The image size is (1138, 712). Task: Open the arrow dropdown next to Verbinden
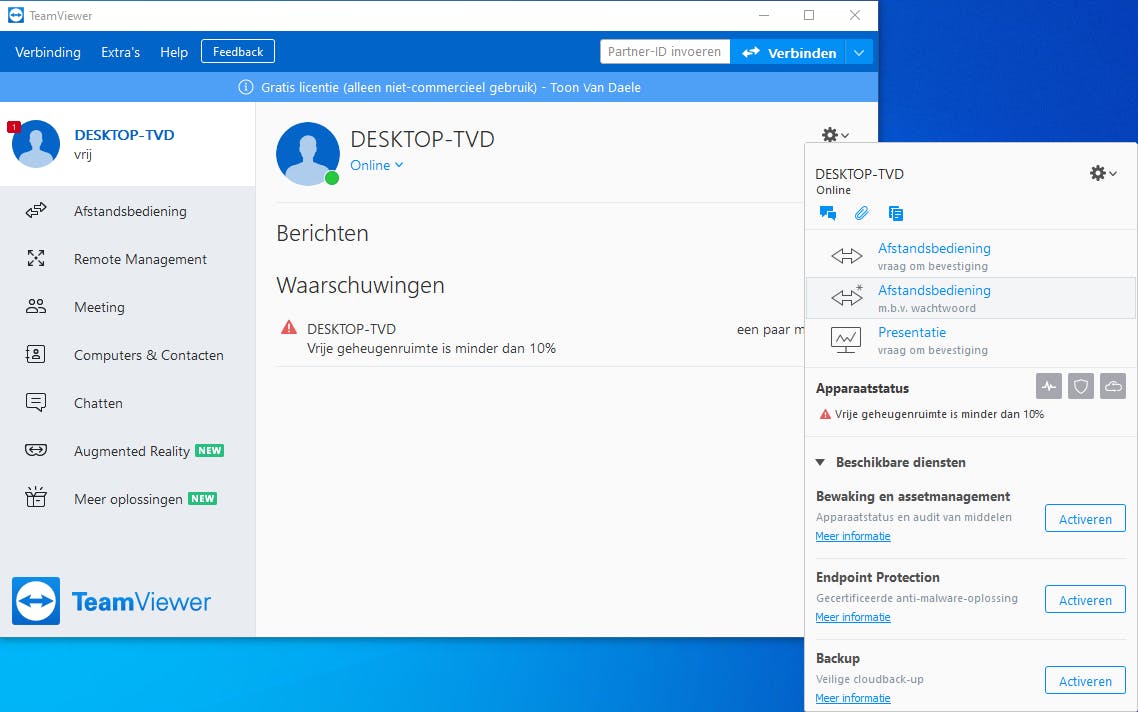[x=859, y=52]
